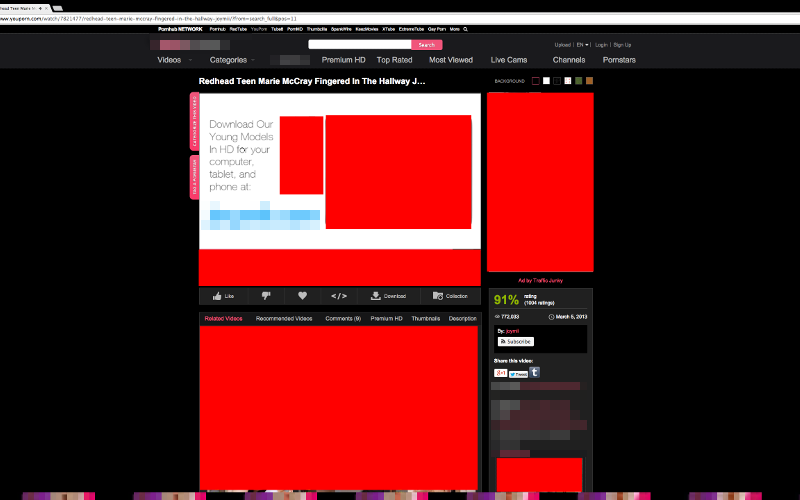The width and height of the screenshot is (800, 500).
Task: Open the embed code icon
Action: [x=339, y=296]
